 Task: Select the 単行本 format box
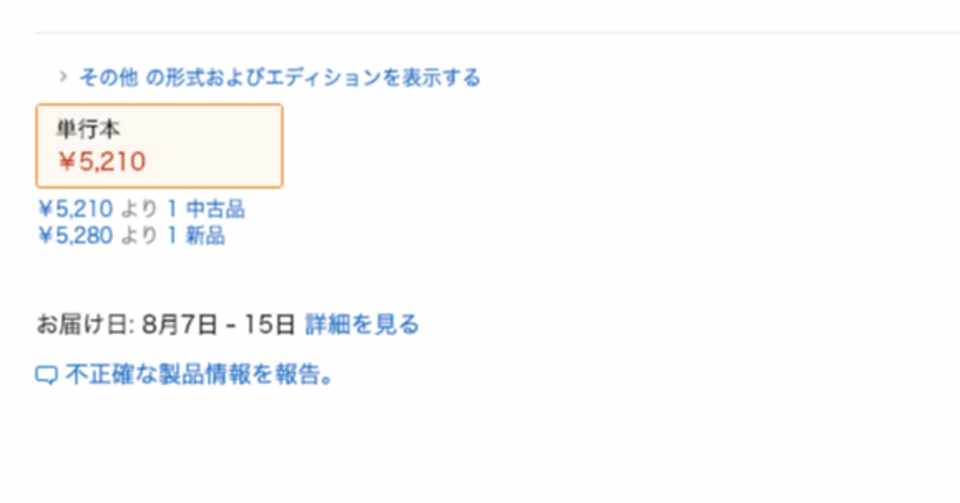(159, 146)
